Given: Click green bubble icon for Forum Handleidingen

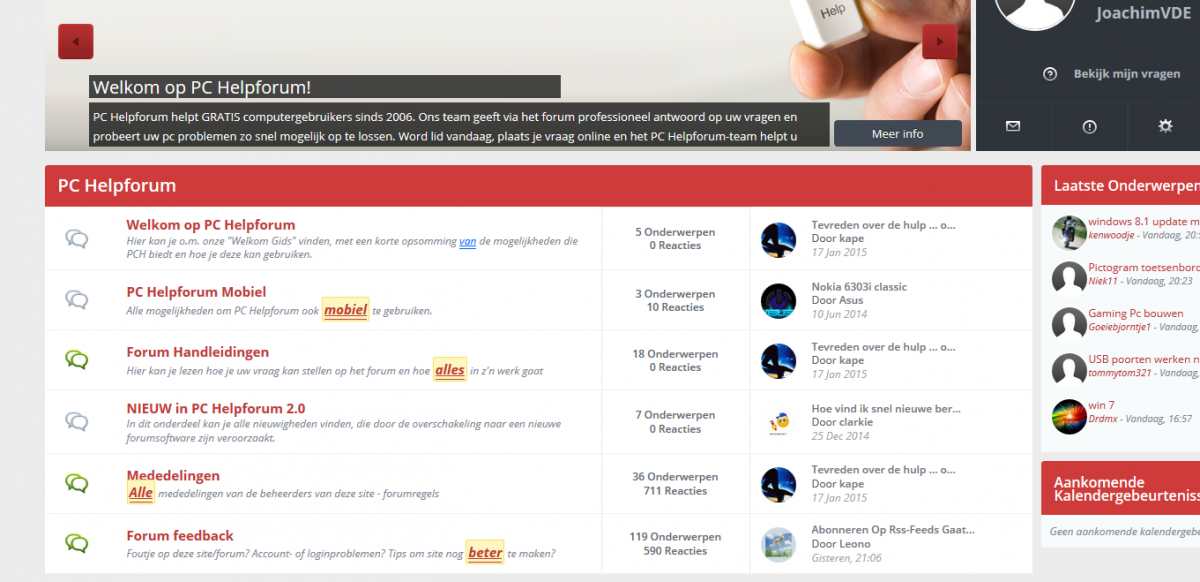Looking at the screenshot, I should (x=77, y=359).
